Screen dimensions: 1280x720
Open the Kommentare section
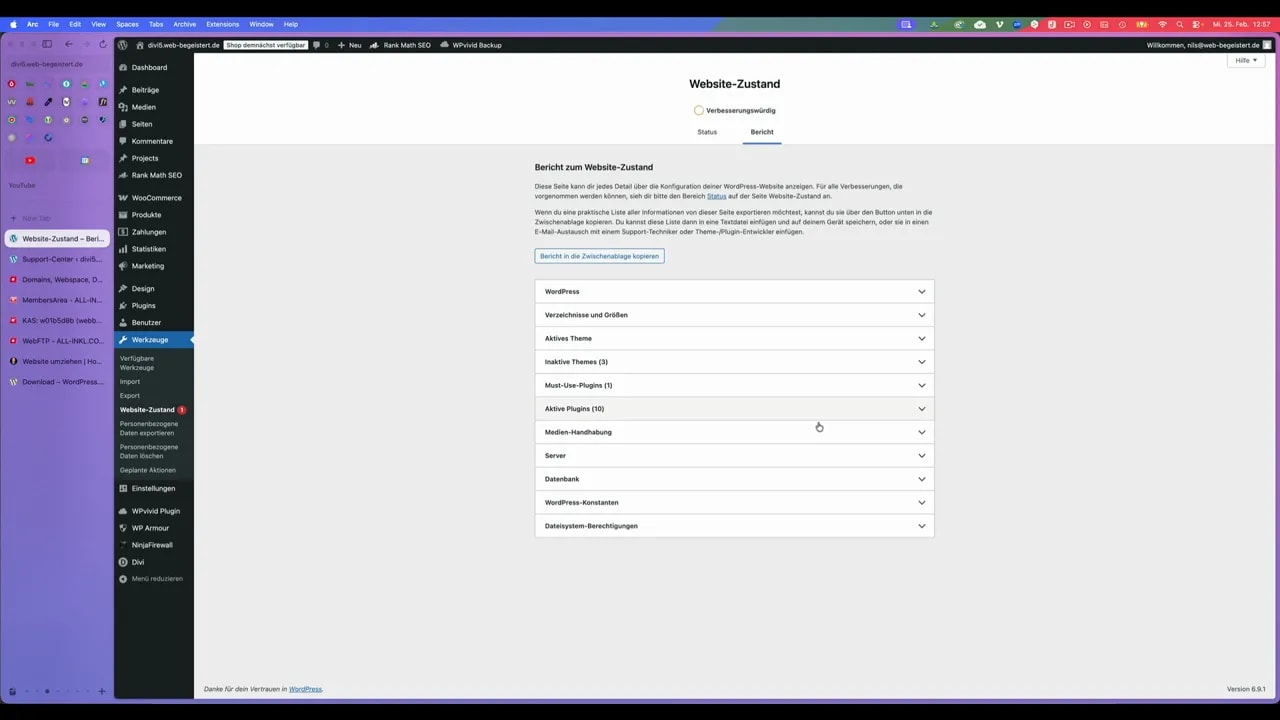pyautogui.click(x=152, y=141)
